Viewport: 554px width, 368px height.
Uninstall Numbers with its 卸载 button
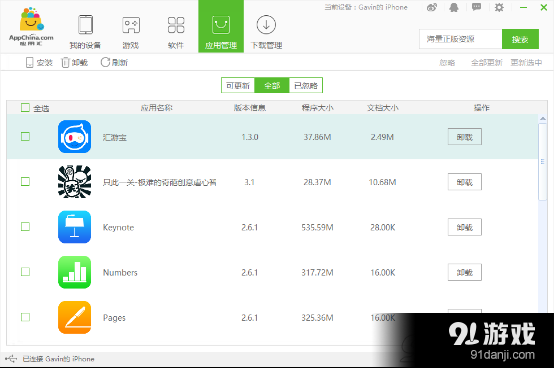tap(465, 273)
